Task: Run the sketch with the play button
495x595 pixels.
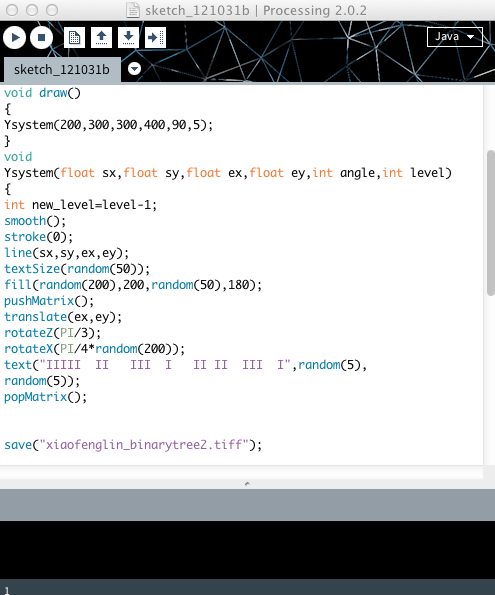Action: pyautogui.click(x=14, y=38)
